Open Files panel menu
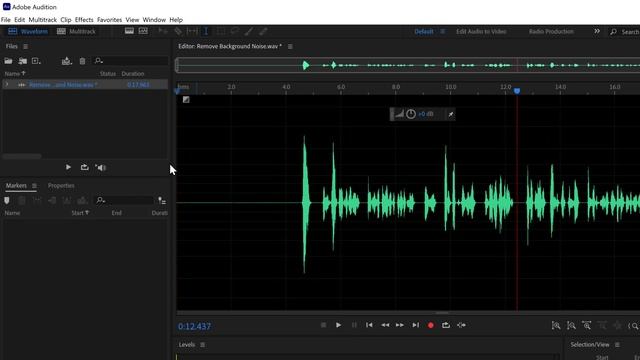This screenshot has width=640, height=360. point(25,47)
